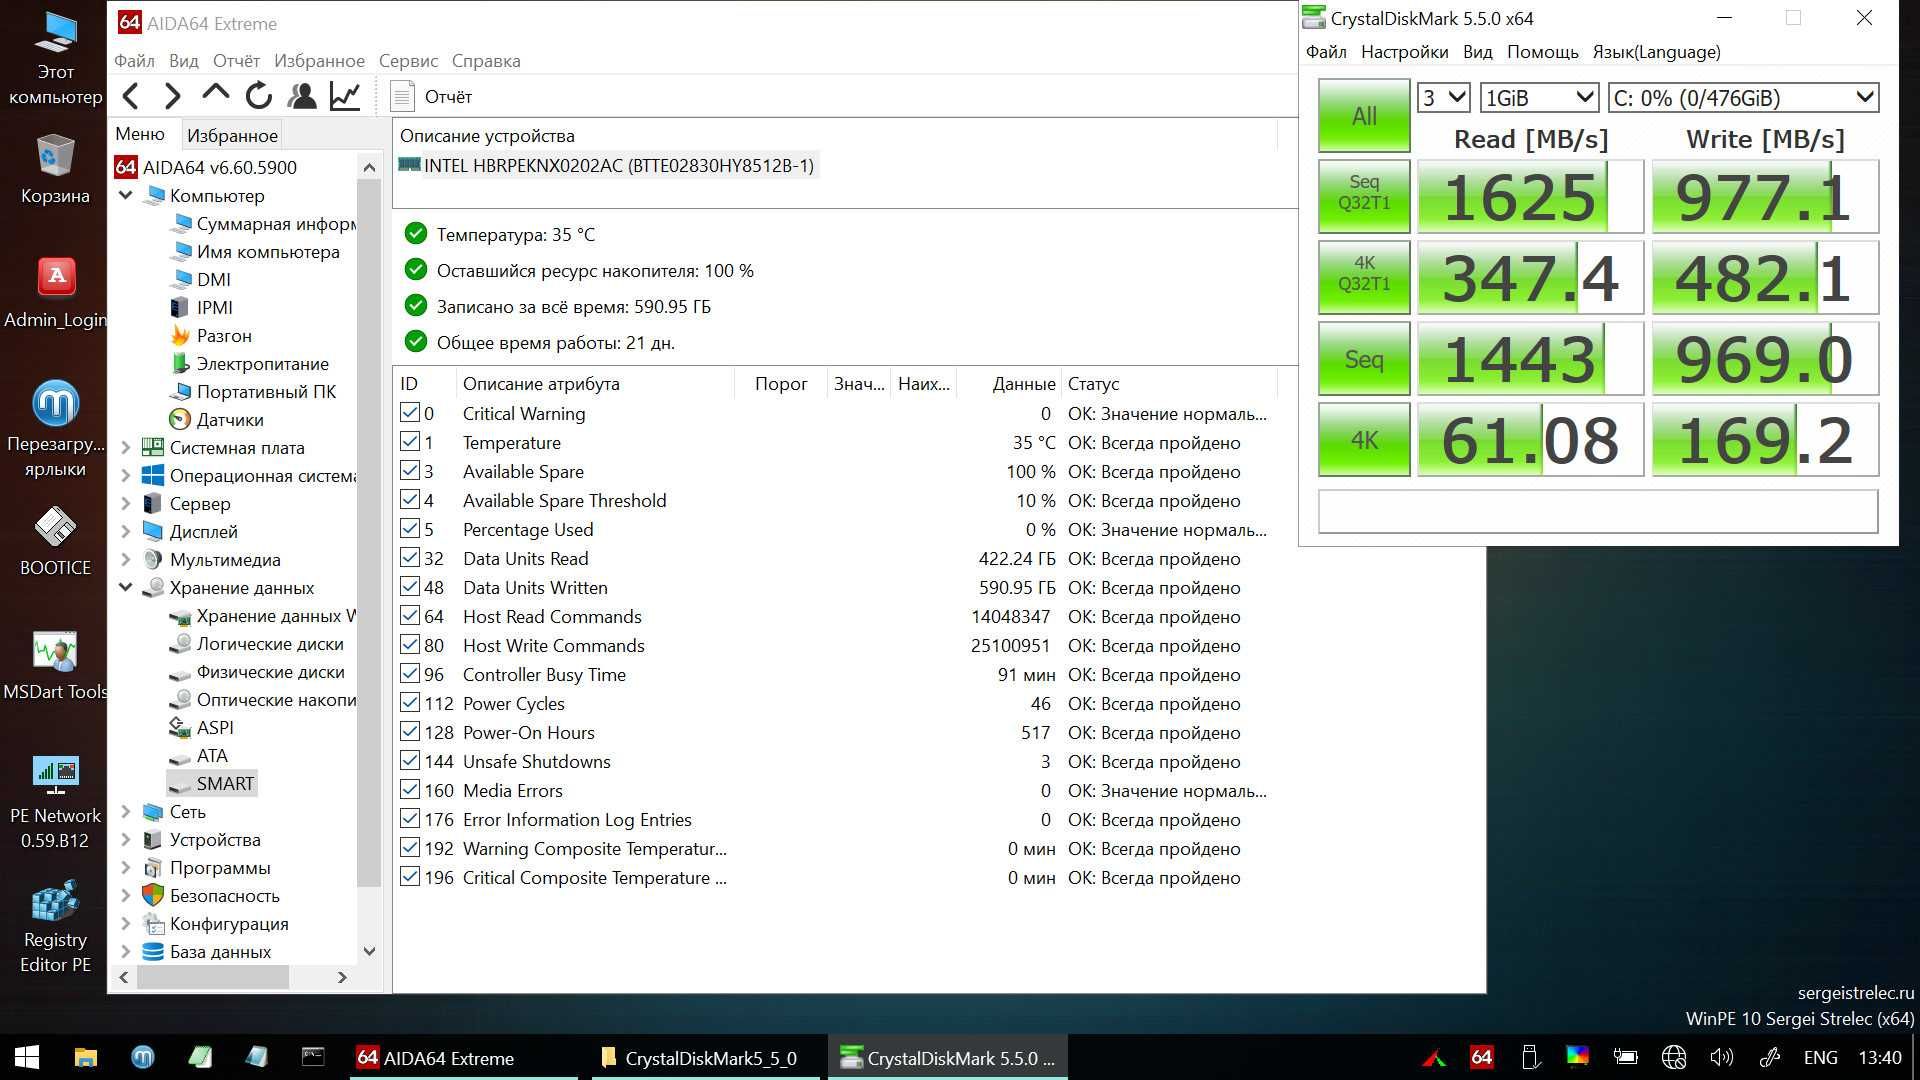Go back with AIDA64 Back arrow

[x=130, y=96]
